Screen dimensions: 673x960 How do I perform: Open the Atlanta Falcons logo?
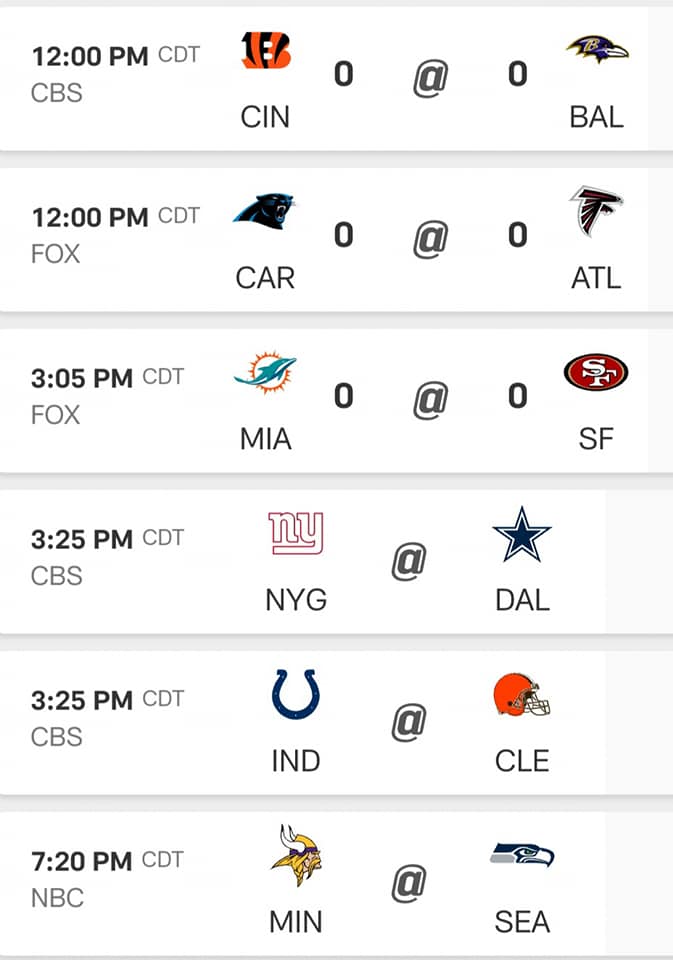click(x=597, y=212)
